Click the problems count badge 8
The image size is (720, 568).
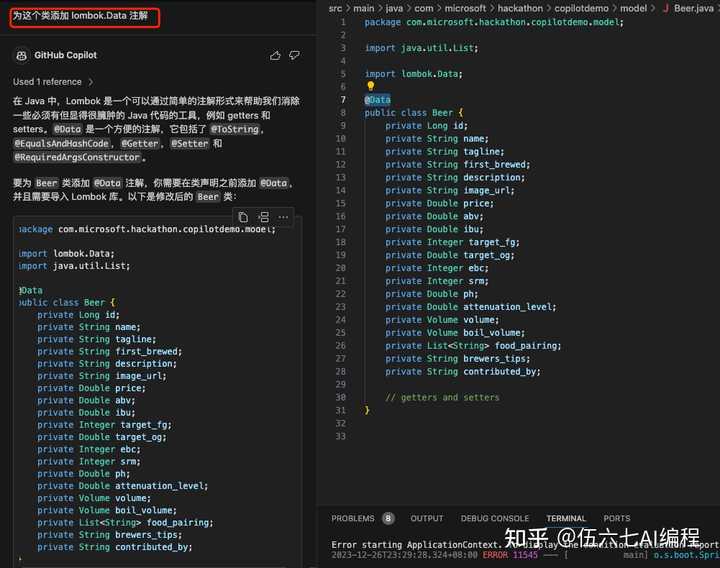(388, 518)
